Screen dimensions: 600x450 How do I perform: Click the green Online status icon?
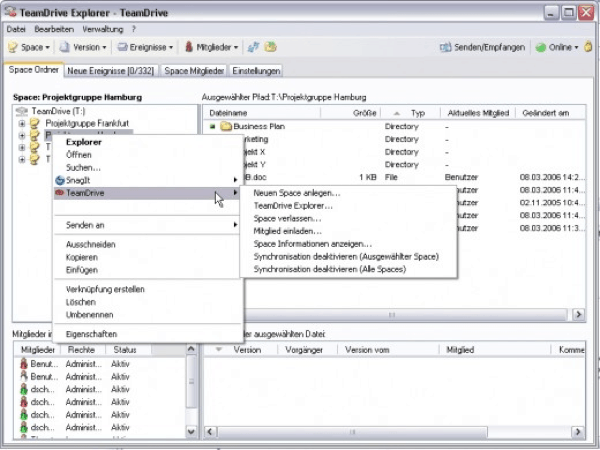coord(541,47)
